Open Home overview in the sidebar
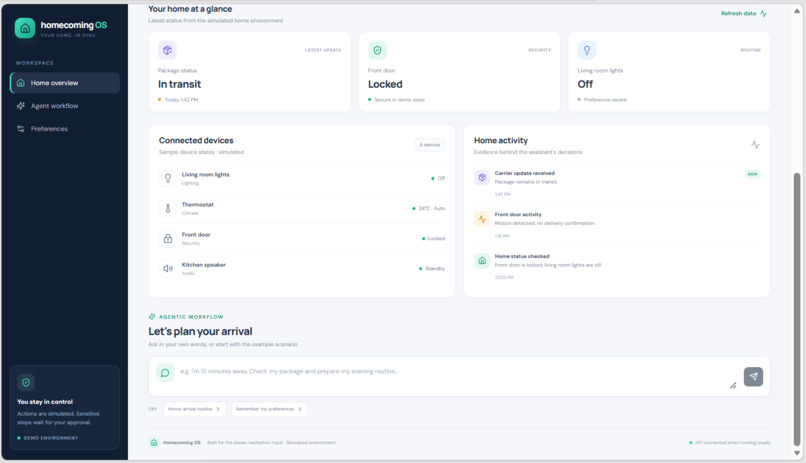 pyautogui.click(x=65, y=83)
